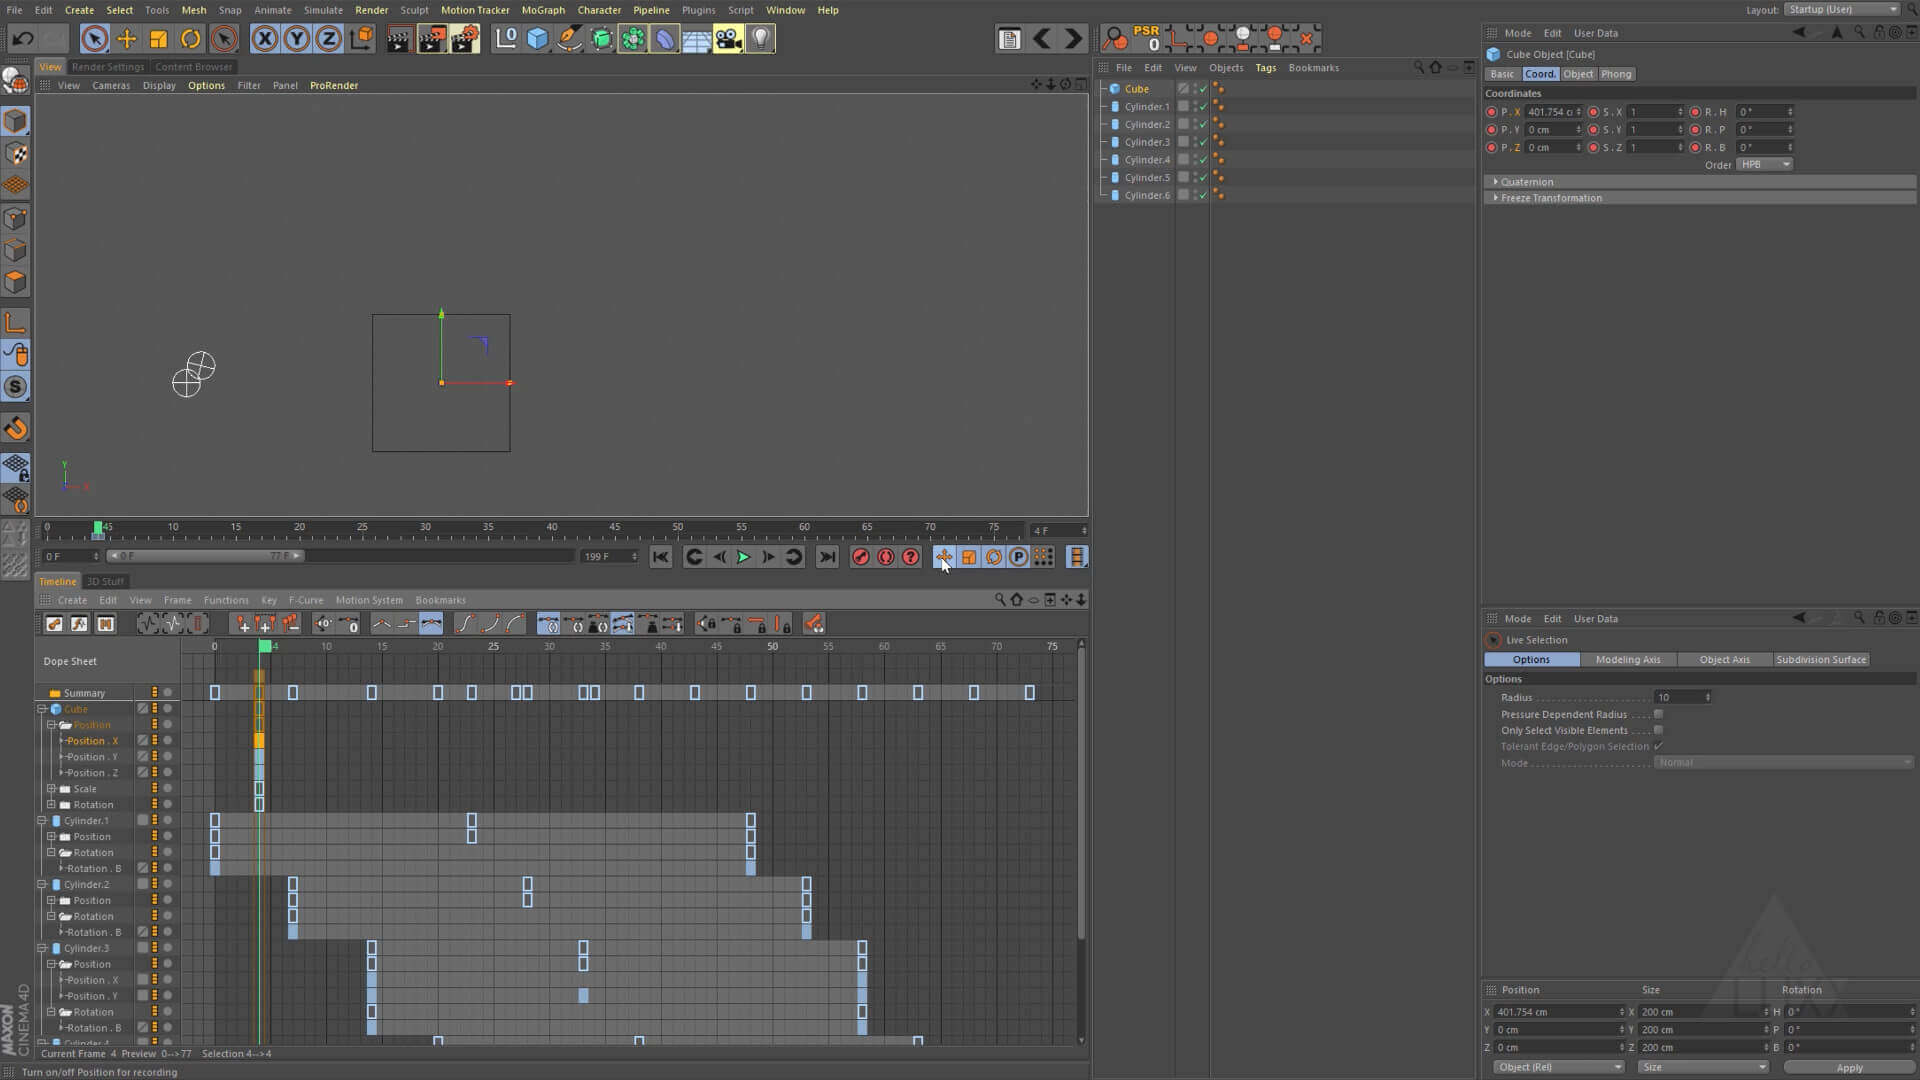The width and height of the screenshot is (1920, 1080).
Task: Click the Undo arrow icon
Action: click(22, 39)
